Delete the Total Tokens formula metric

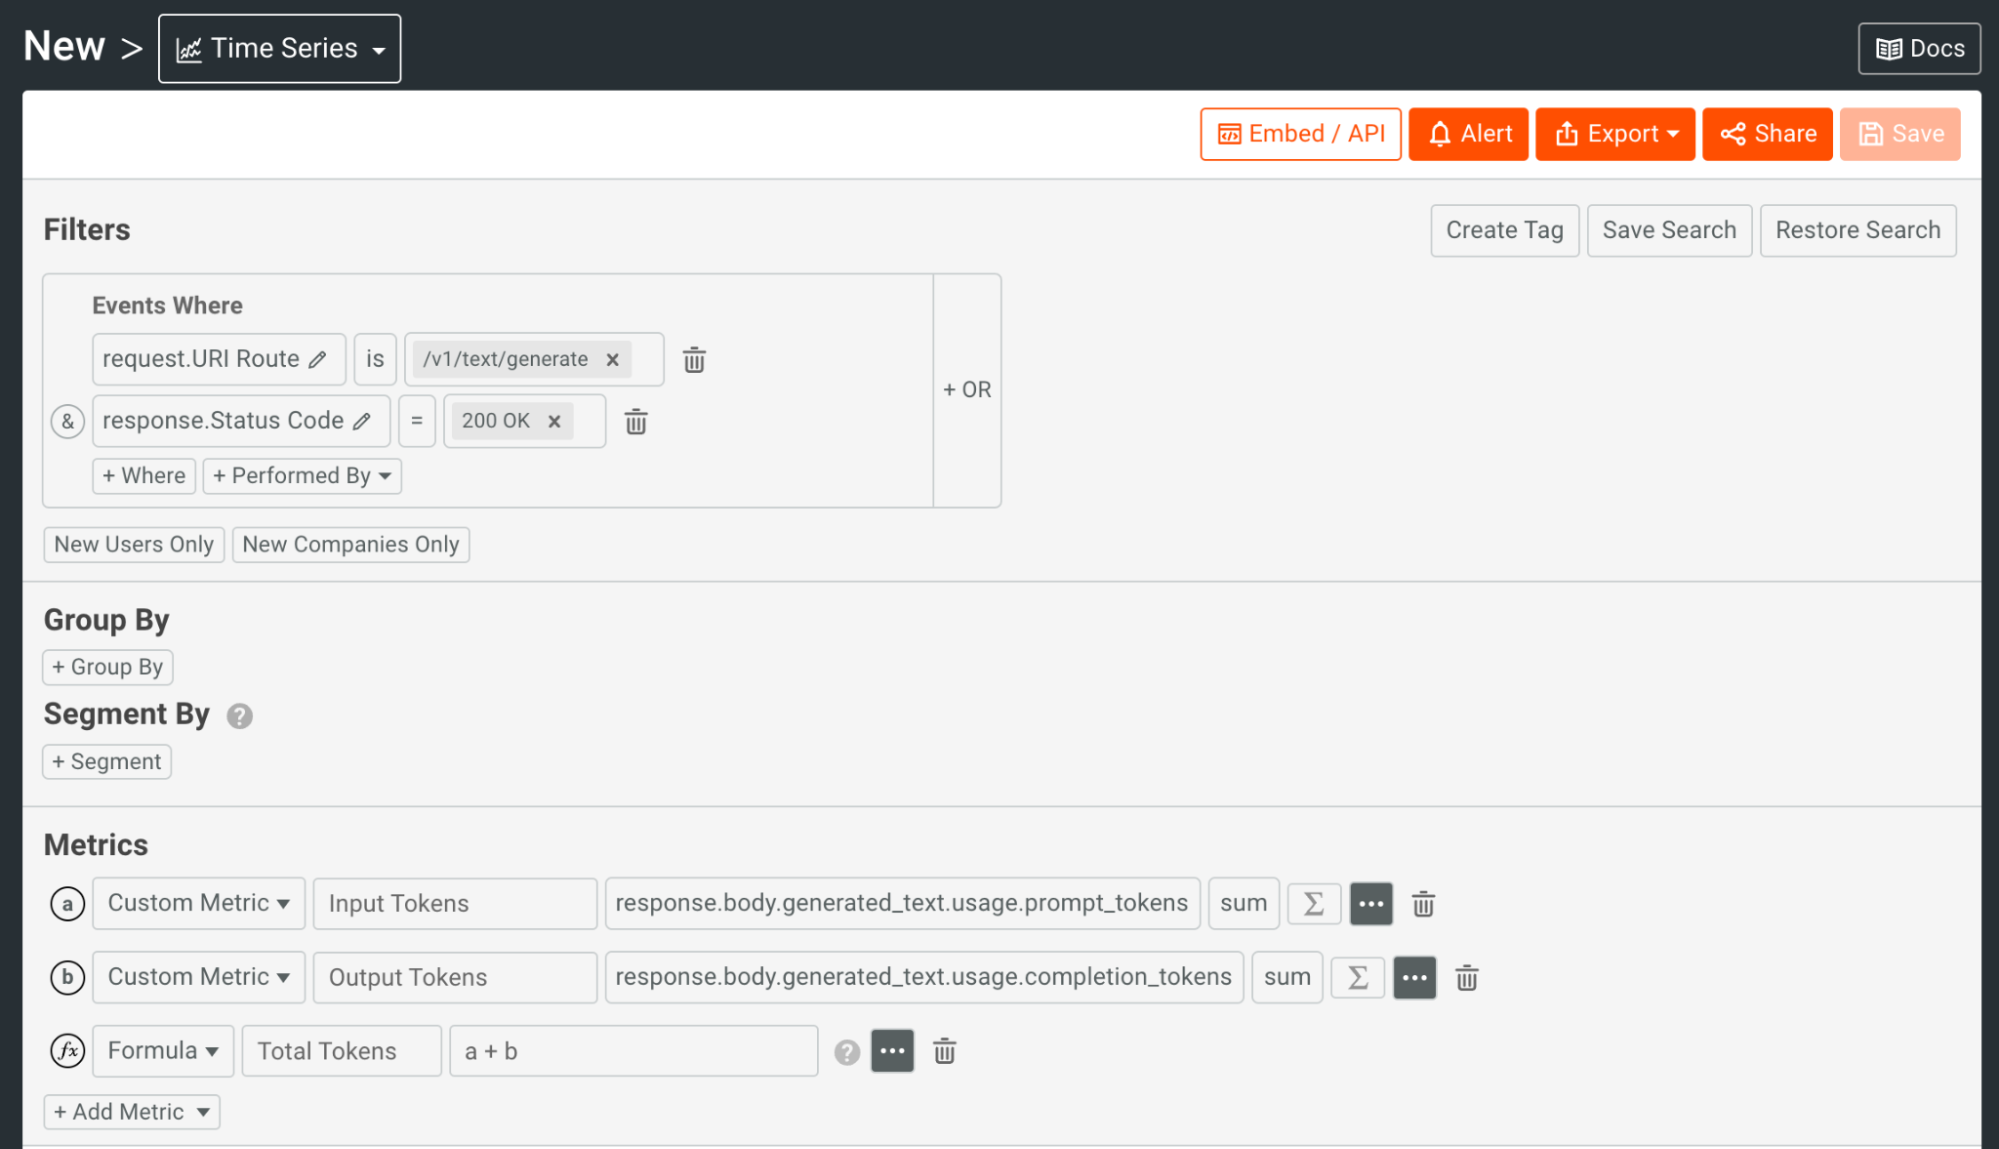[x=944, y=1052]
